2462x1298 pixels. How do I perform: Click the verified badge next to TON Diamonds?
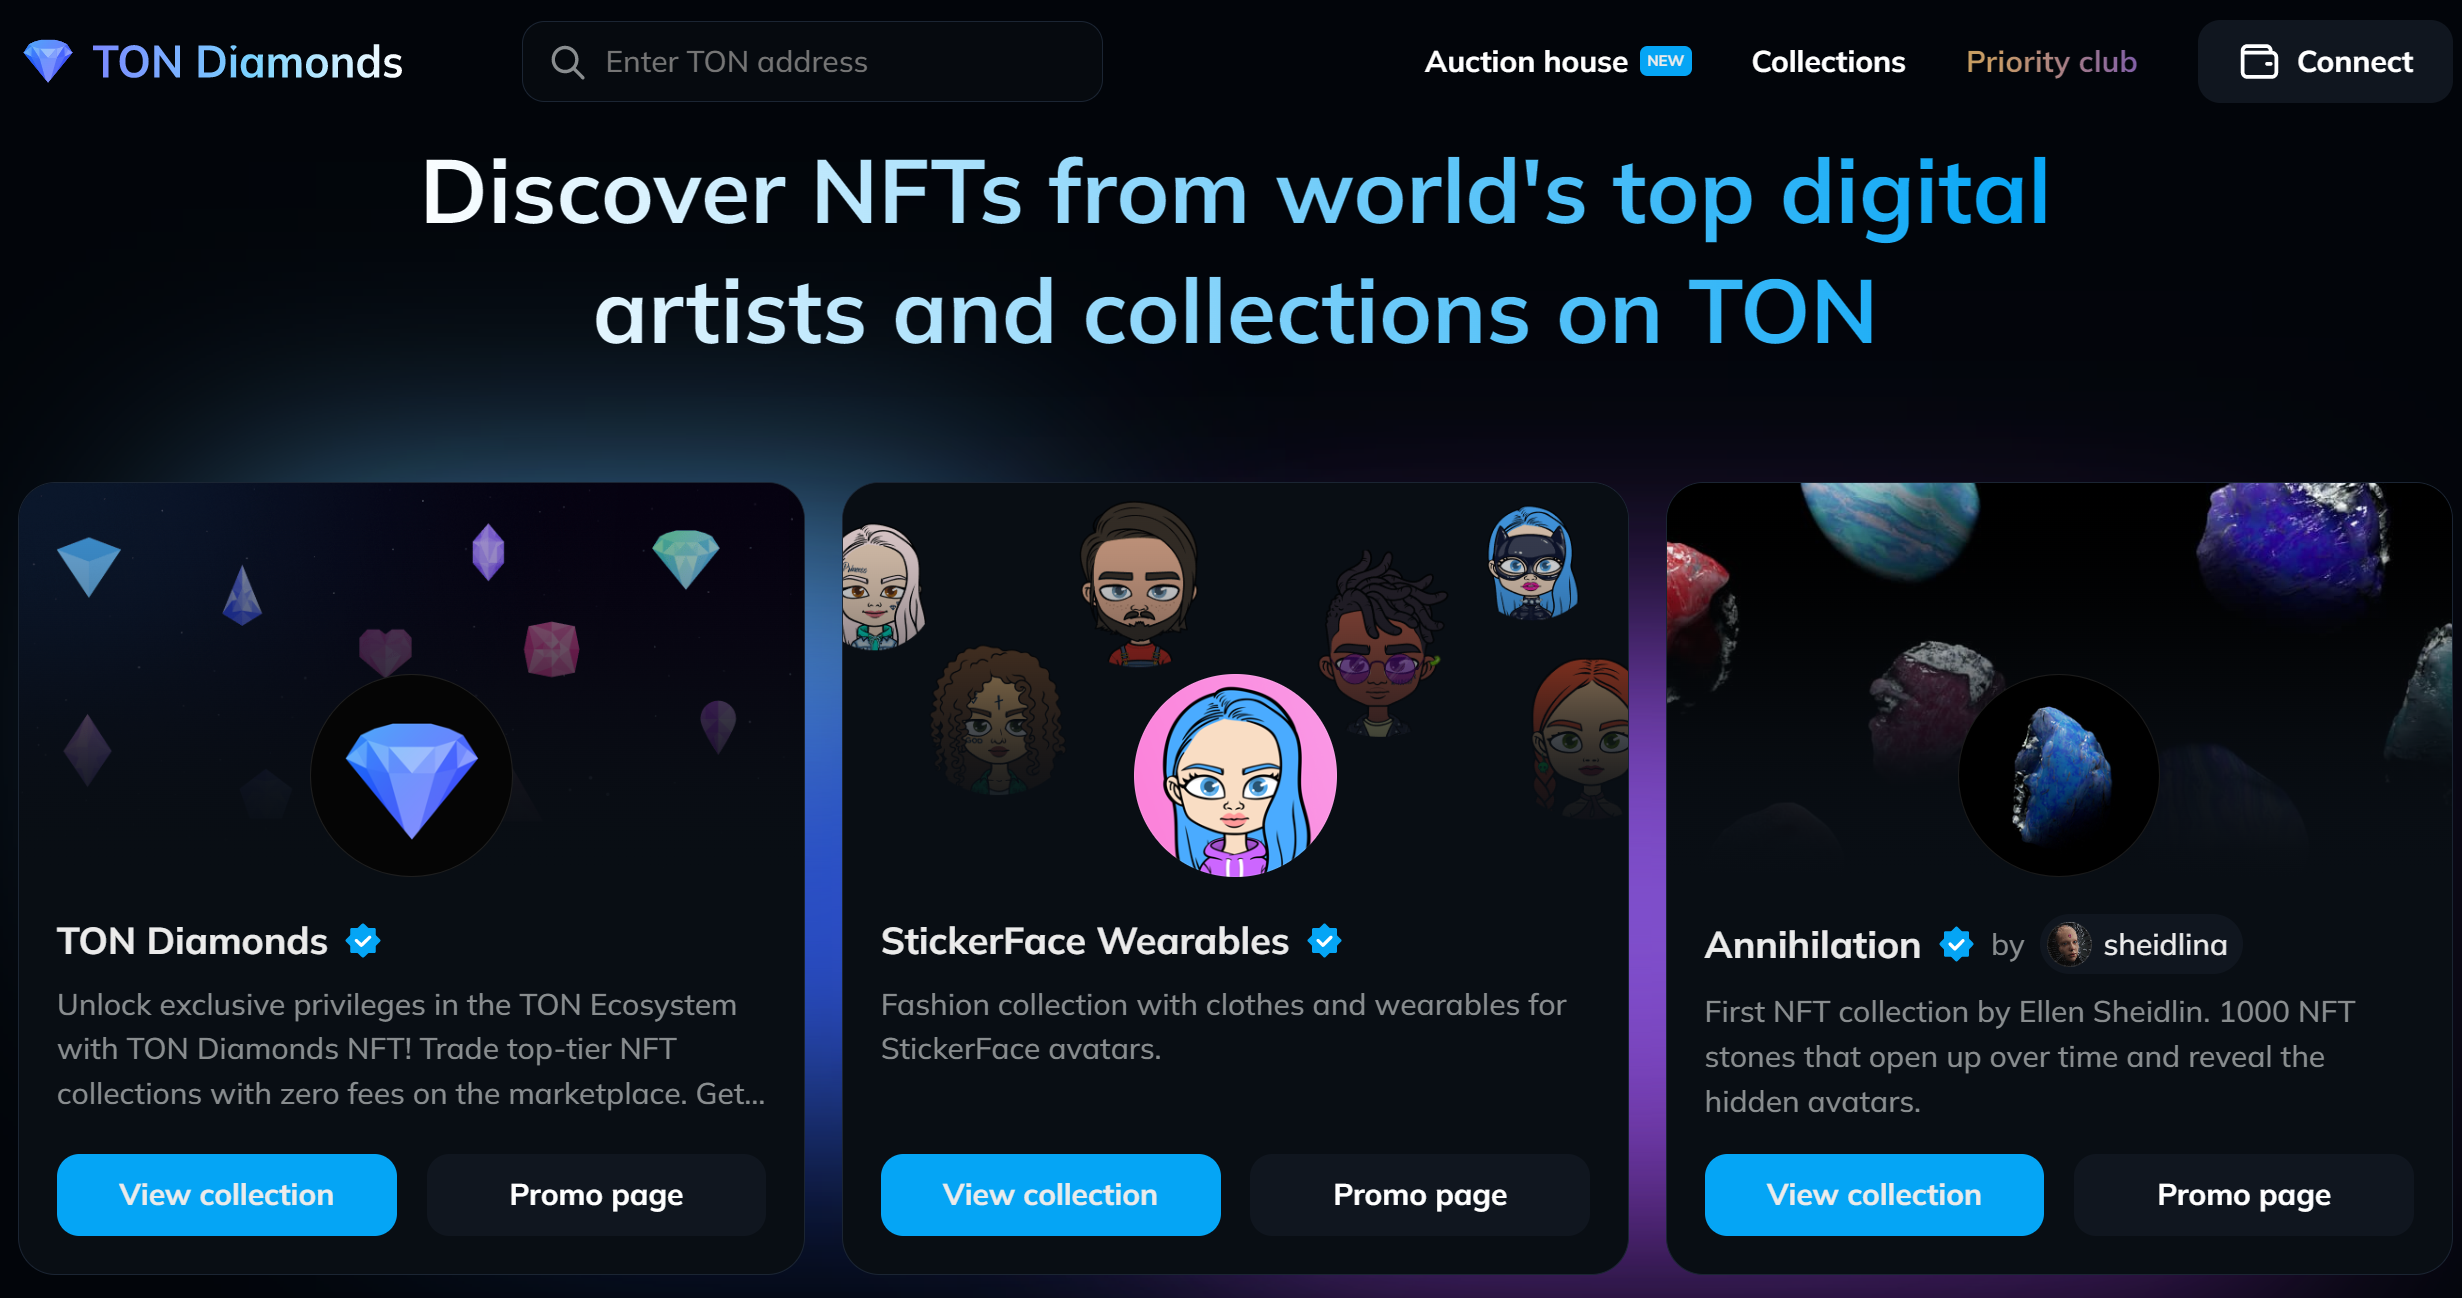point(363,941)
